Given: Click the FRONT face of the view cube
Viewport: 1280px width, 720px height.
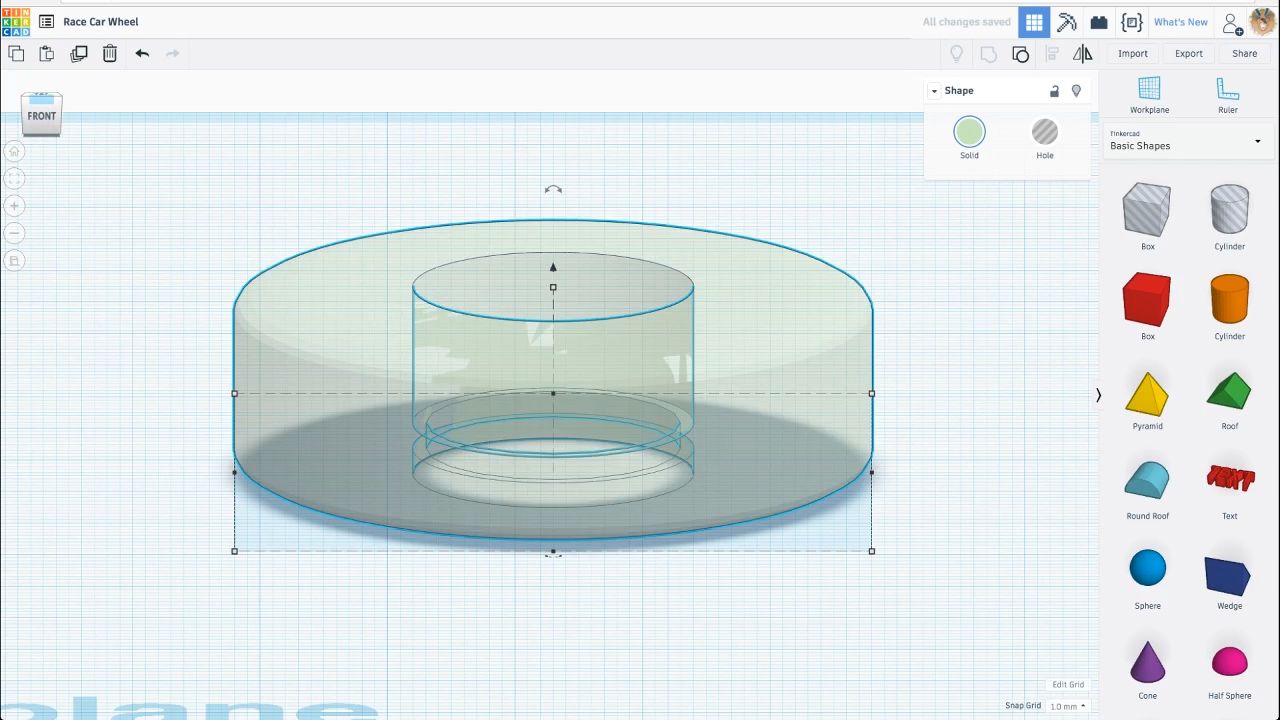Looking at the screenshot, I should [42, 116].
